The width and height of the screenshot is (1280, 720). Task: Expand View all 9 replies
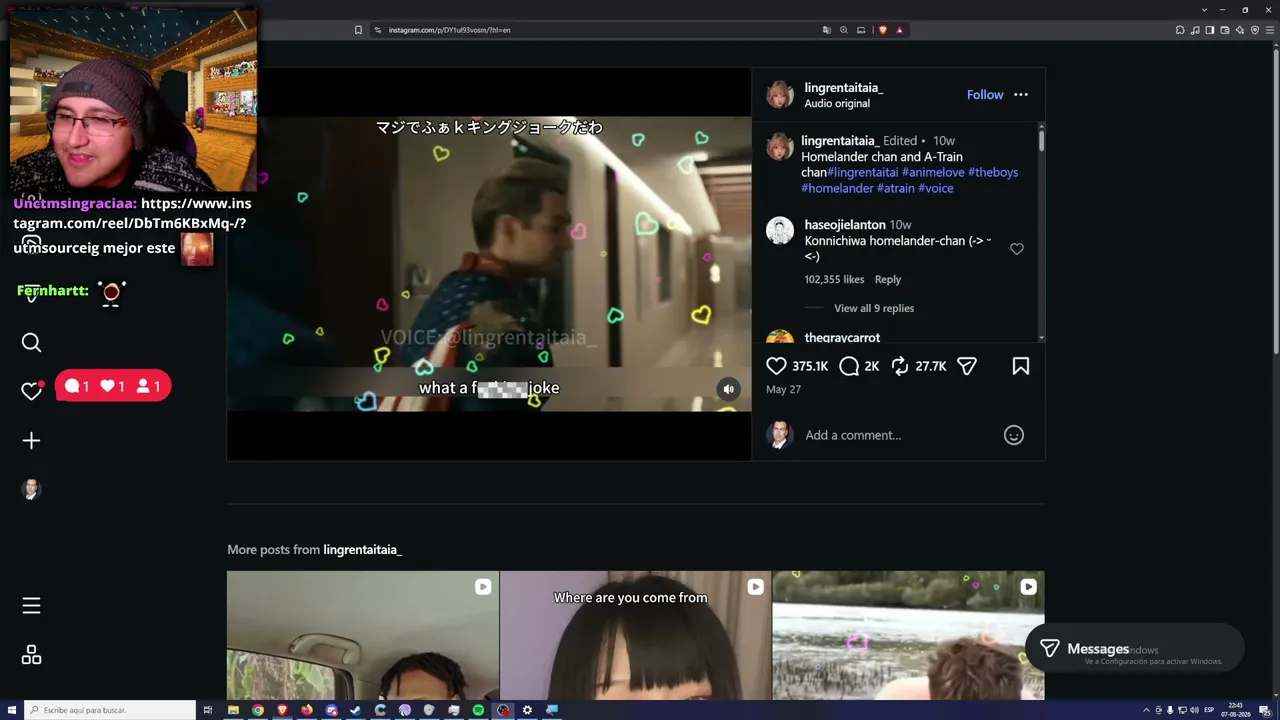point(874,308)
